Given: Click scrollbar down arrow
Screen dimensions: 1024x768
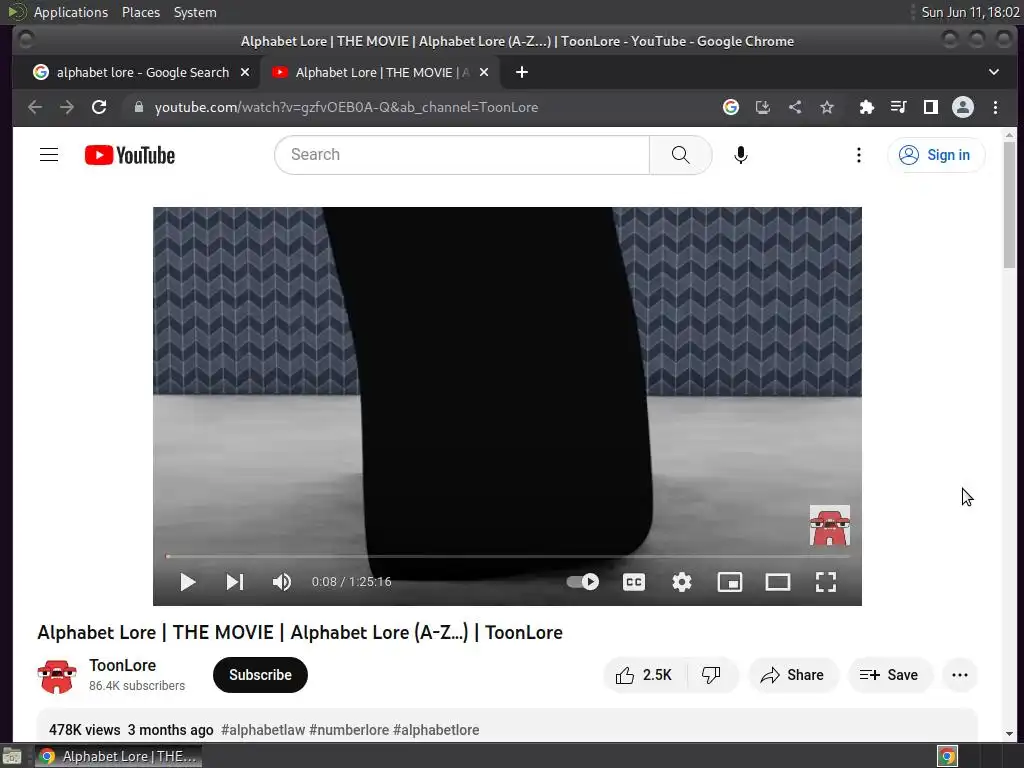Looking at the screenshot, I should pos(1010,734).
